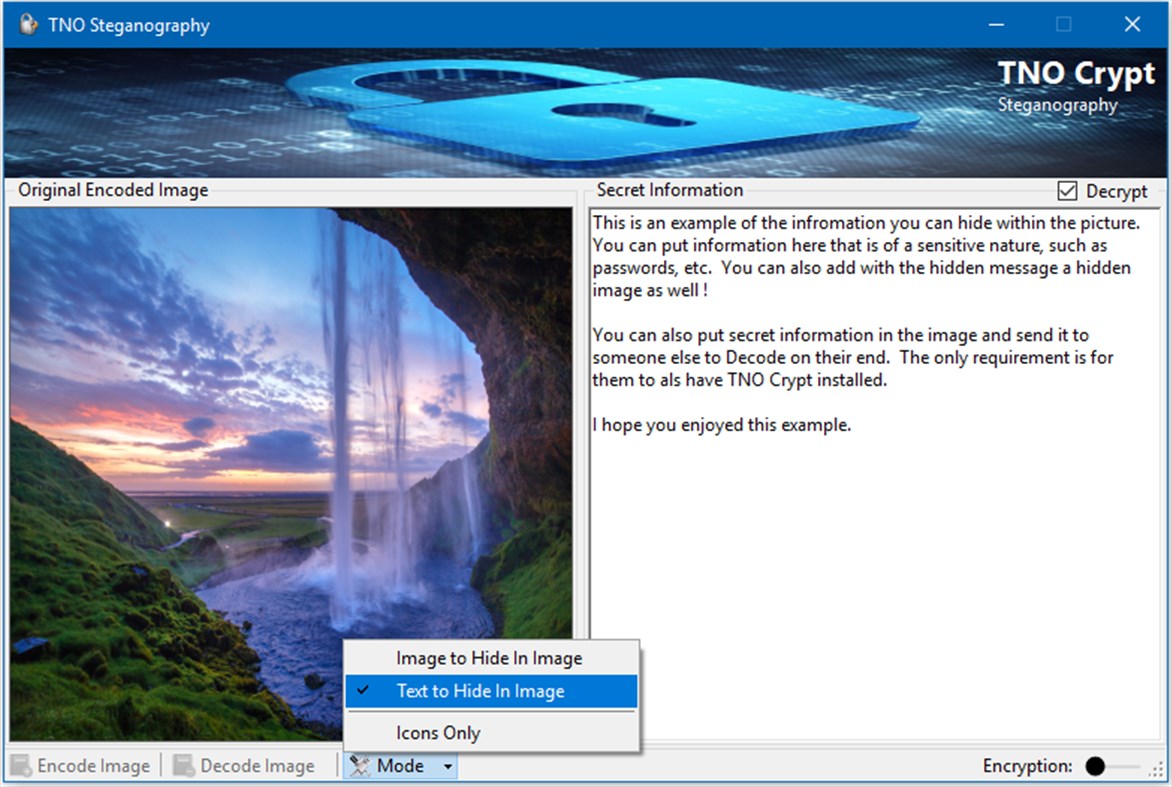The width and height of the screenshot is (1172, 787).
Task: Click the Encryption slider knob
Action: click(x=1097, y=766)
